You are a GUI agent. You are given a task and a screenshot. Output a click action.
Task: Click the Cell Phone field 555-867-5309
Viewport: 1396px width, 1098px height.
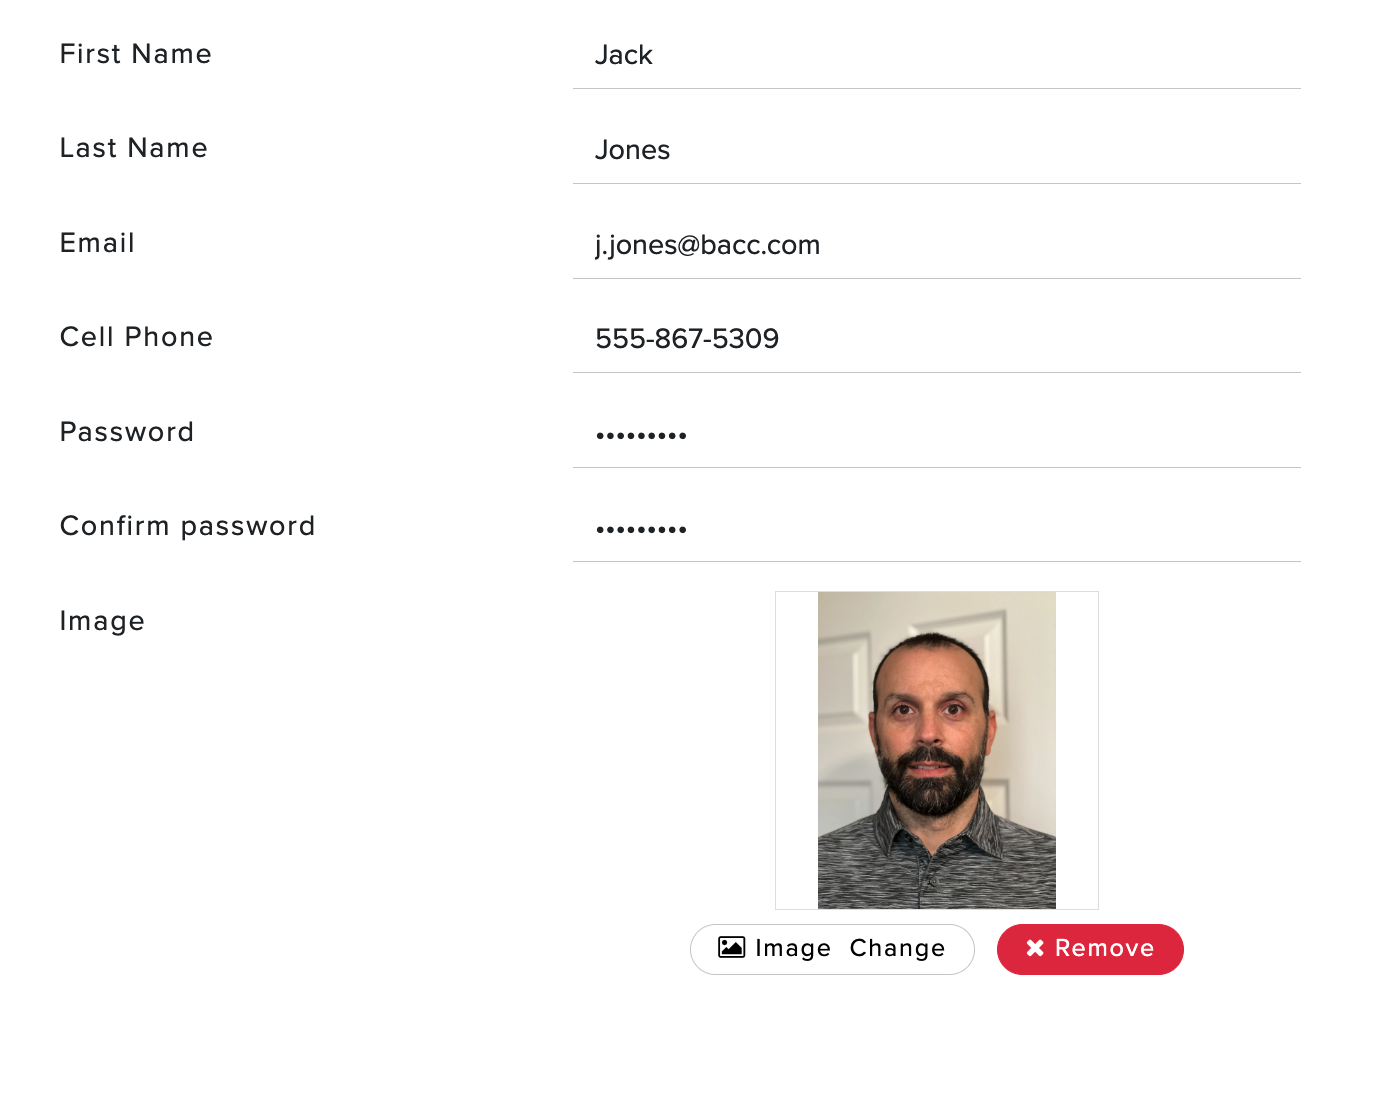click(937, 339)
